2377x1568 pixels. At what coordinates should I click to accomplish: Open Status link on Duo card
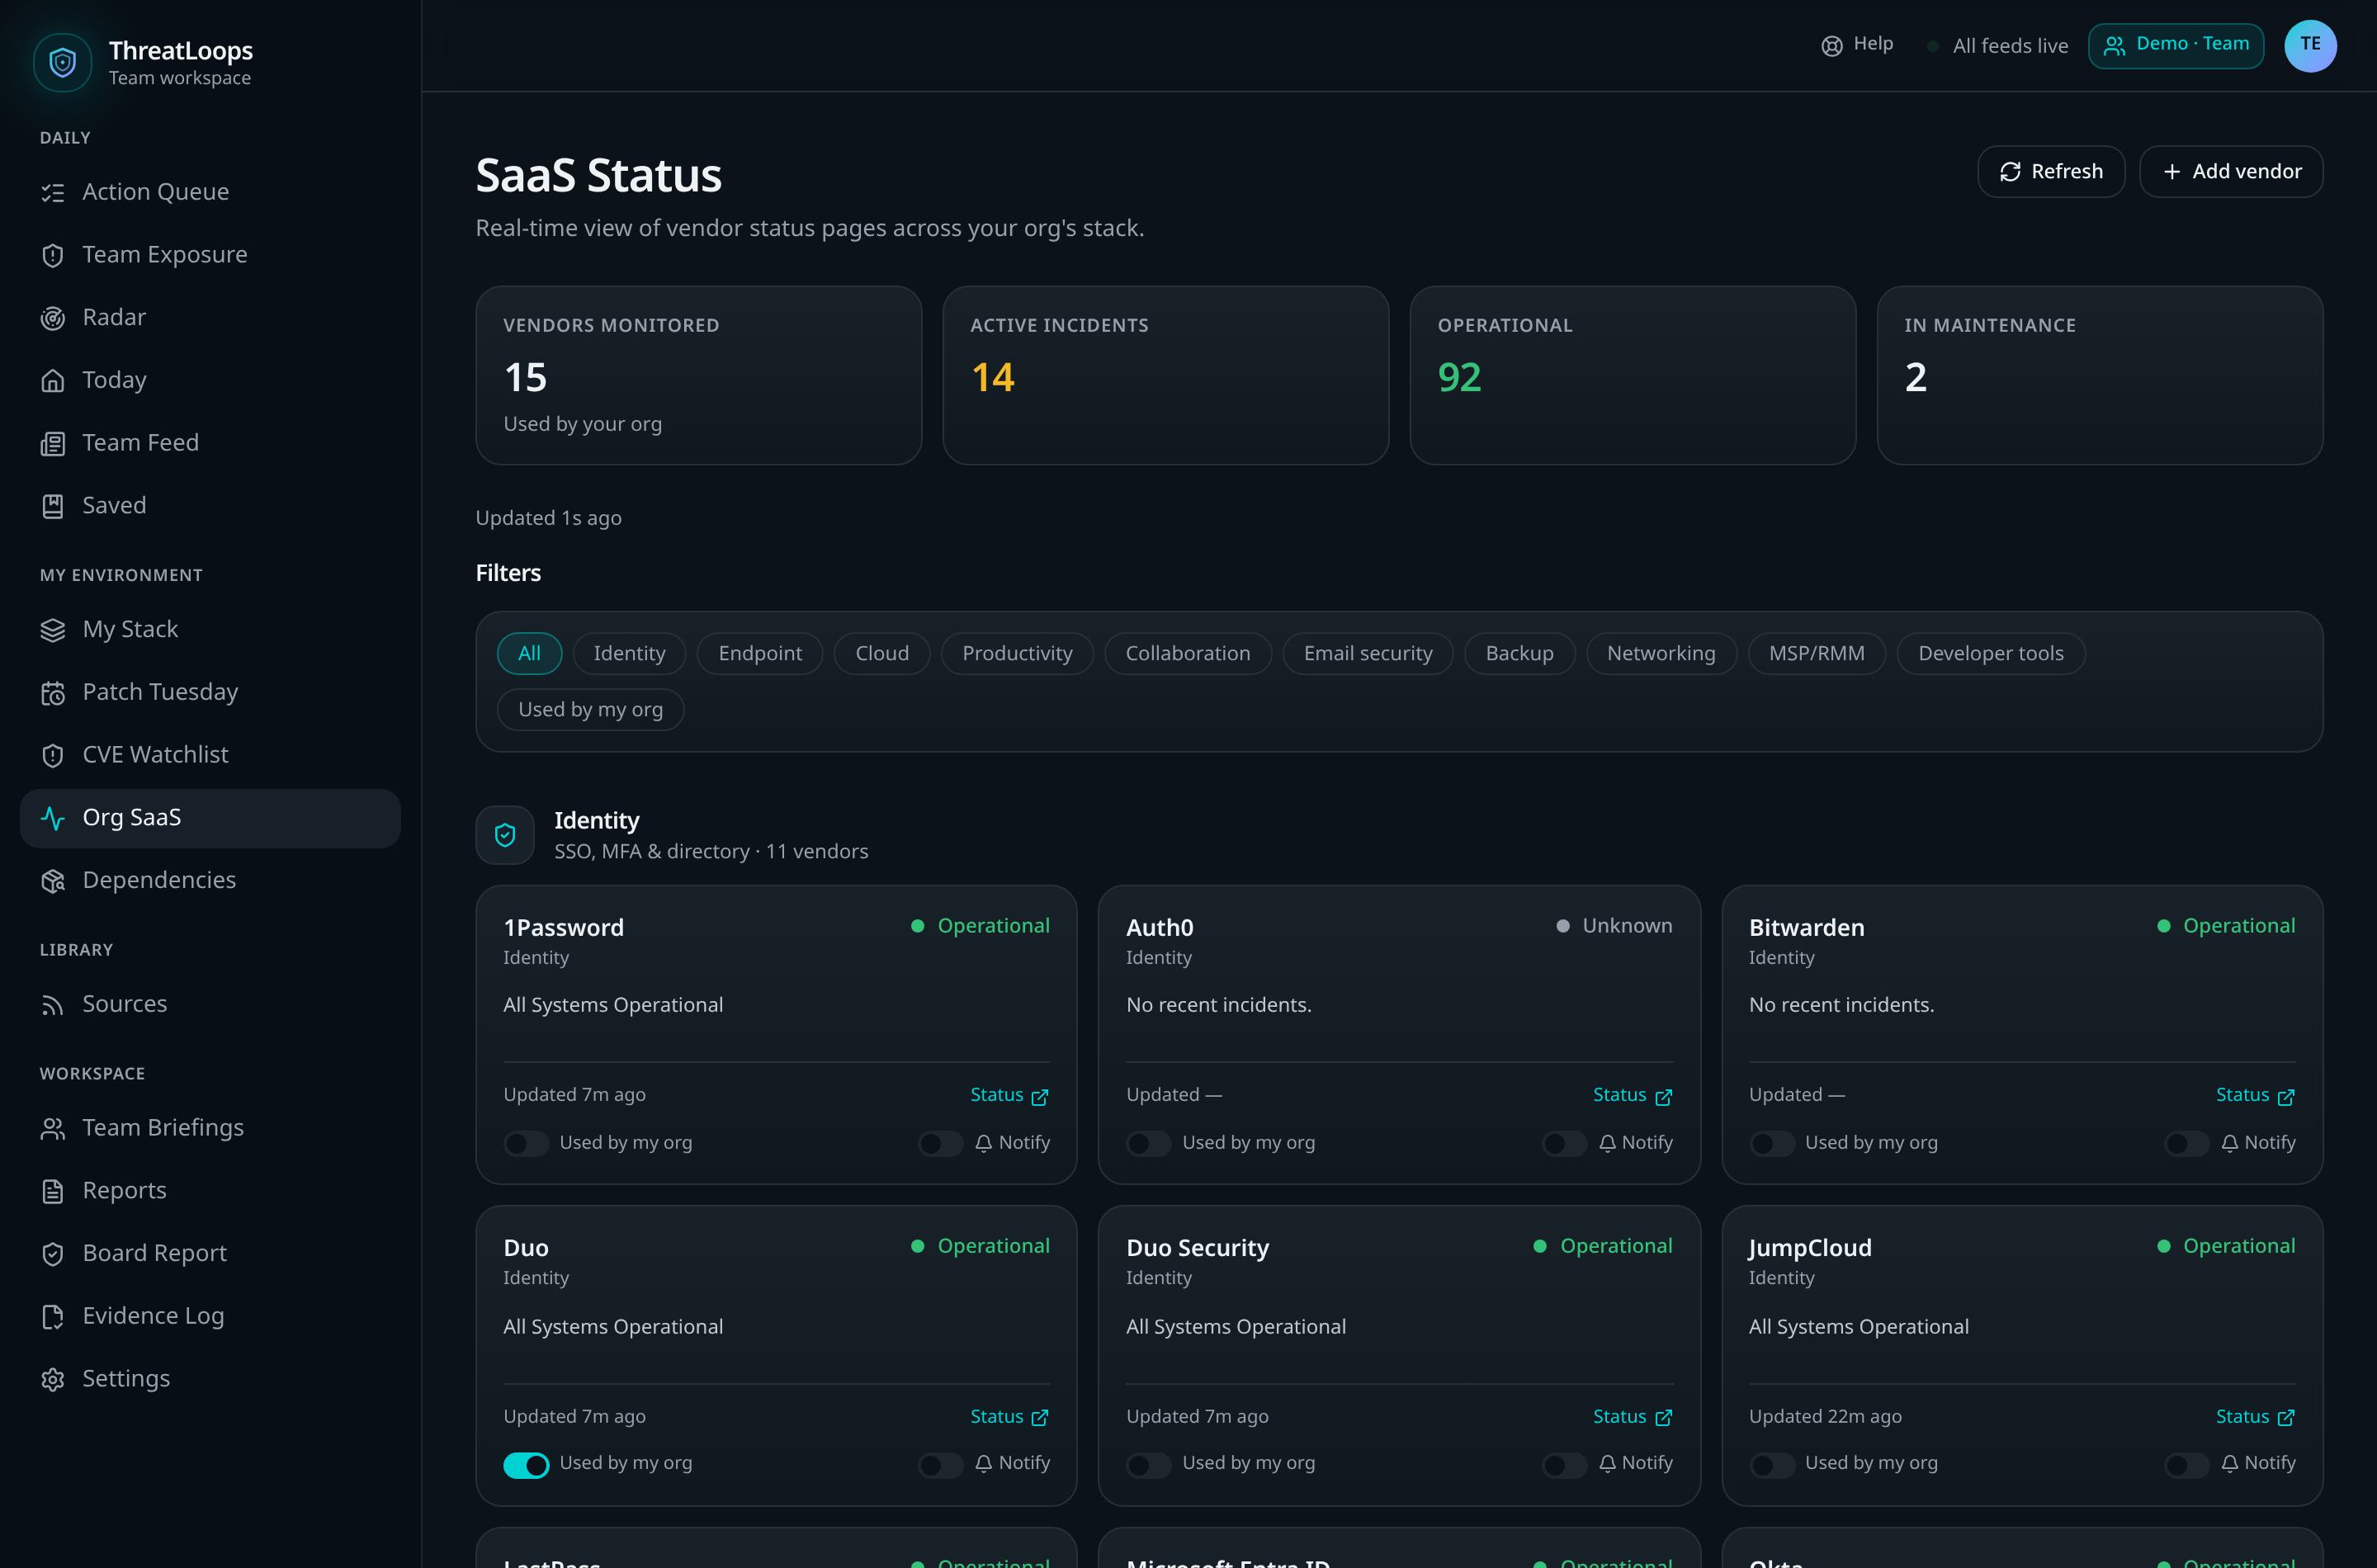1009,1417
